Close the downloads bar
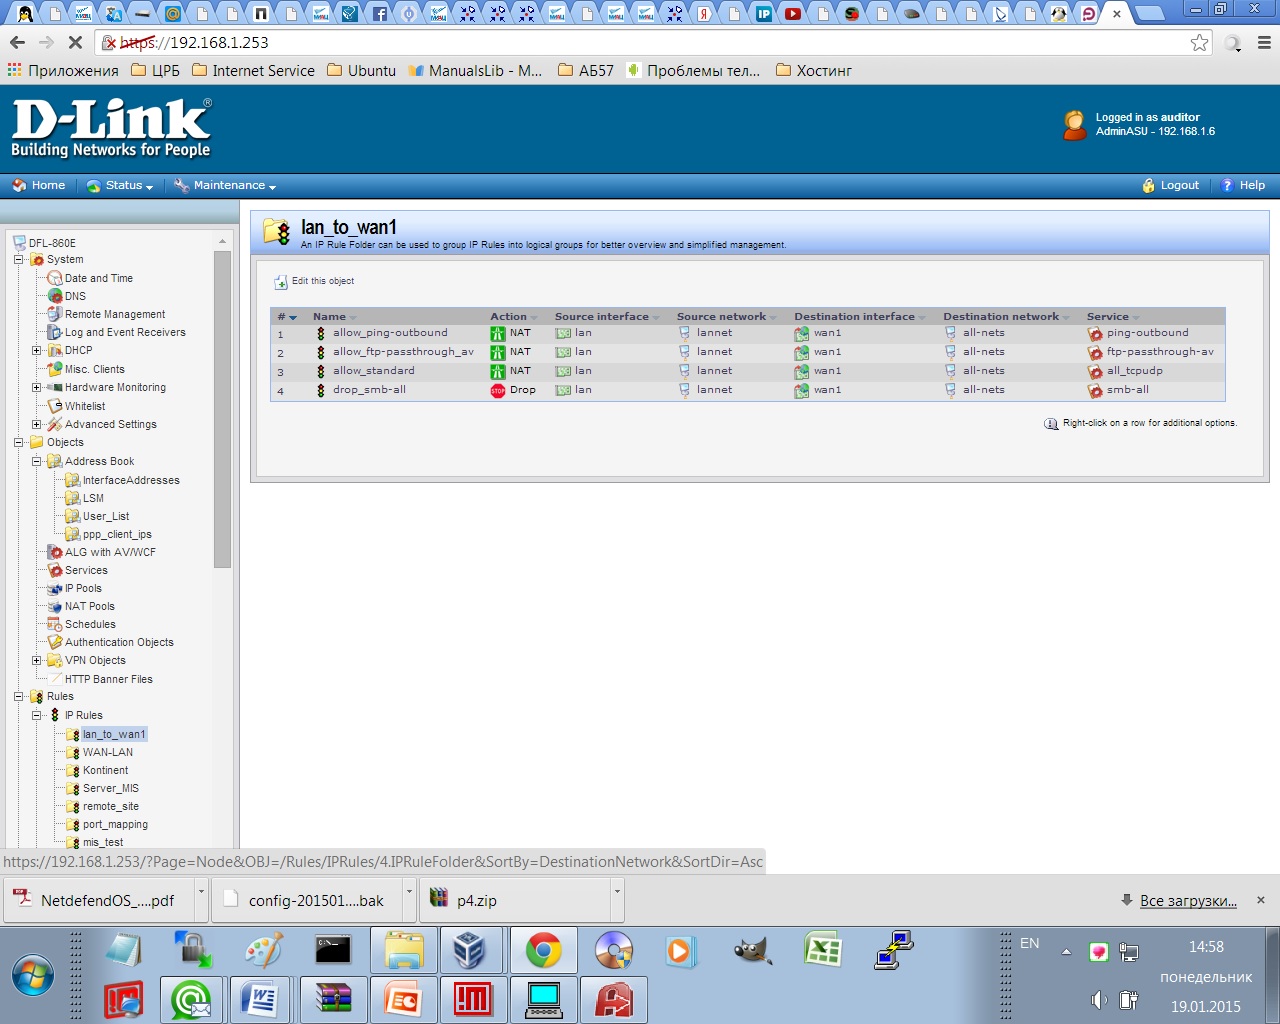Image resolution: width=1280 pixels, height=1024 pixels. point(1261,900)
